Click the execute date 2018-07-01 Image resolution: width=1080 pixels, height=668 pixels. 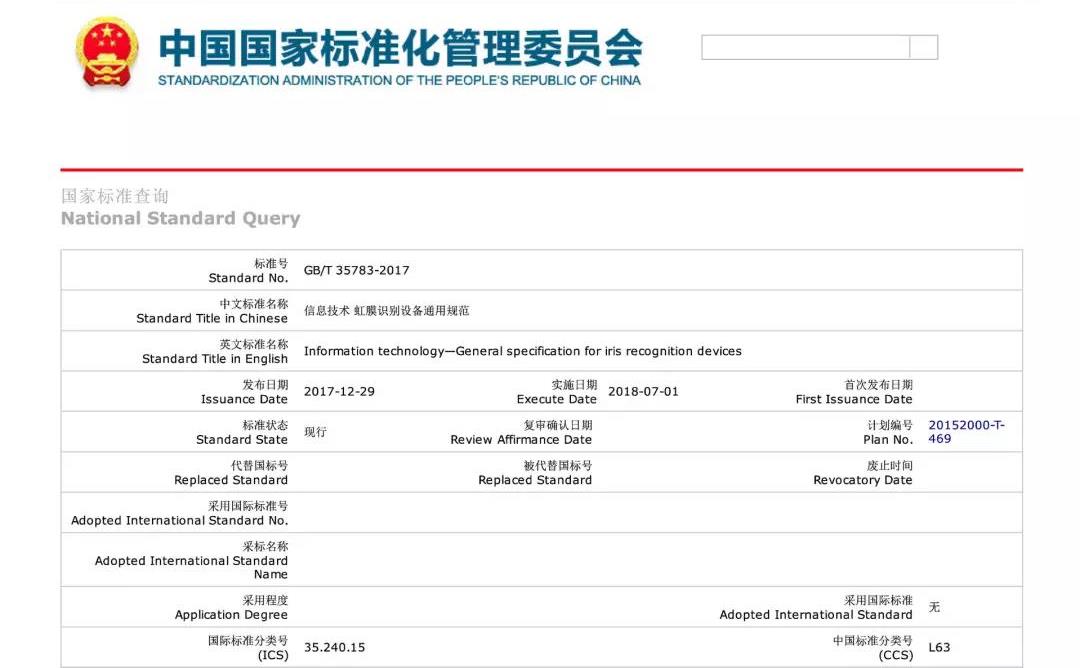click(643, 391)
